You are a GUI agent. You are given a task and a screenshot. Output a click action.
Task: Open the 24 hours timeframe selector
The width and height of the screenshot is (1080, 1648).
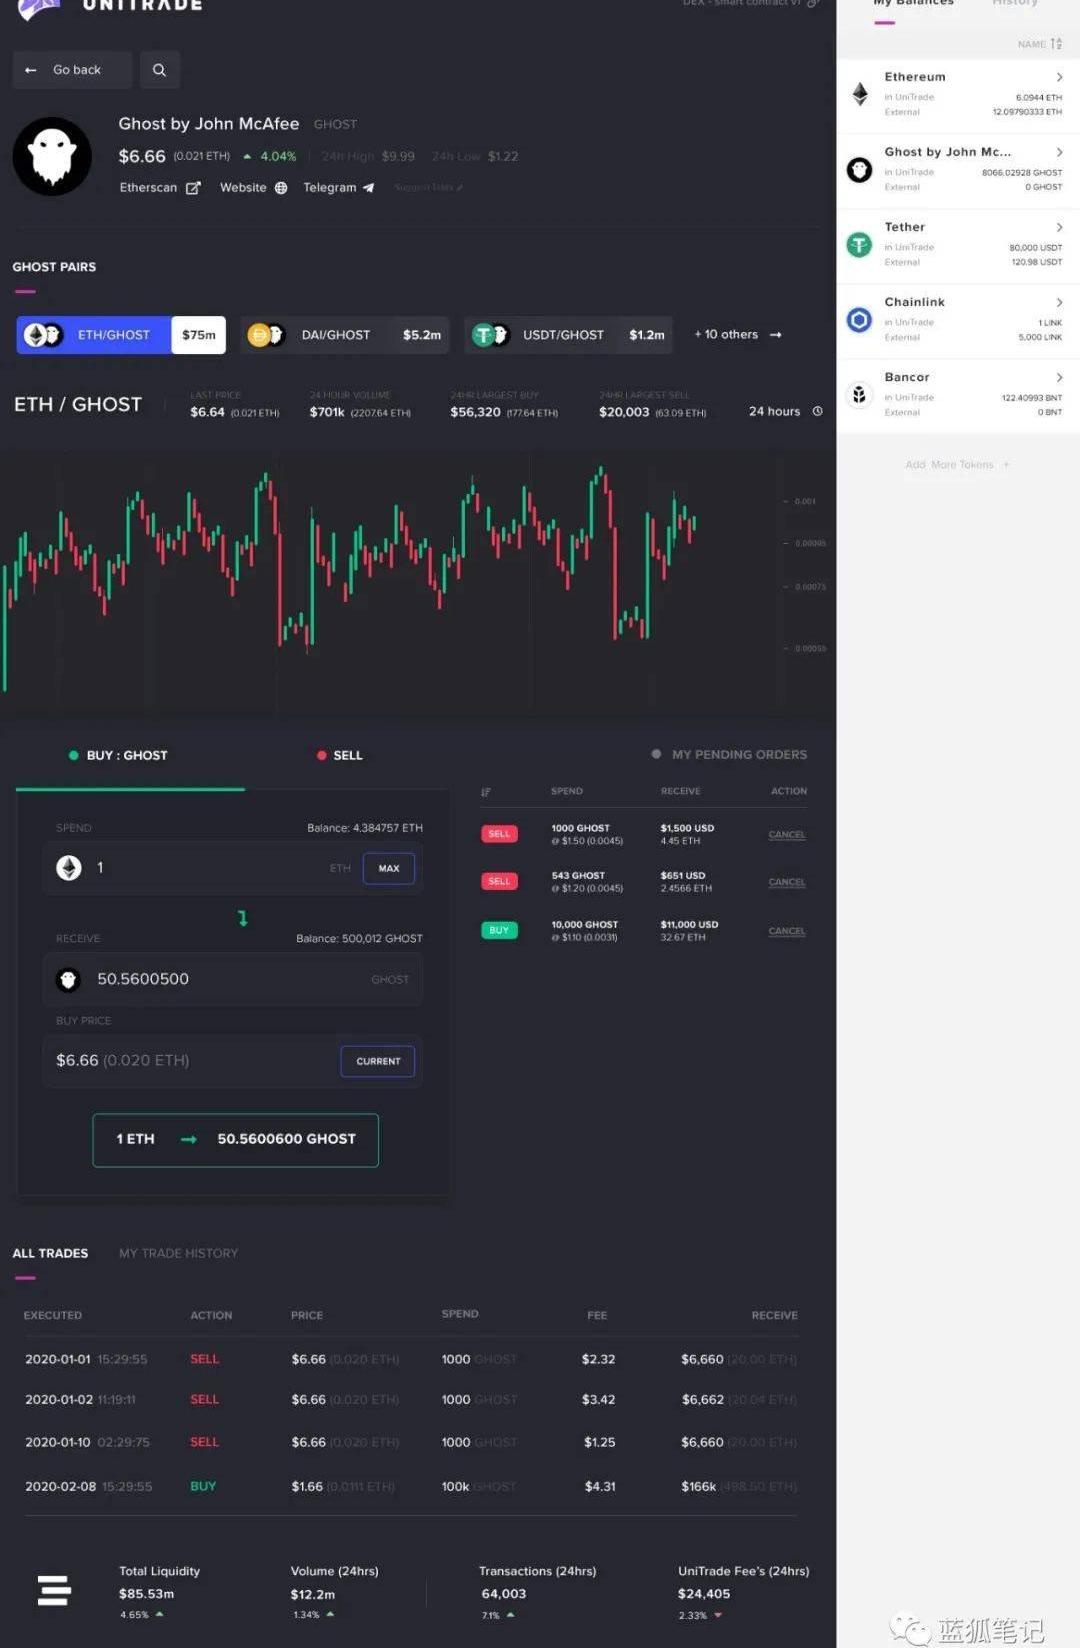[x=785, y=411]
